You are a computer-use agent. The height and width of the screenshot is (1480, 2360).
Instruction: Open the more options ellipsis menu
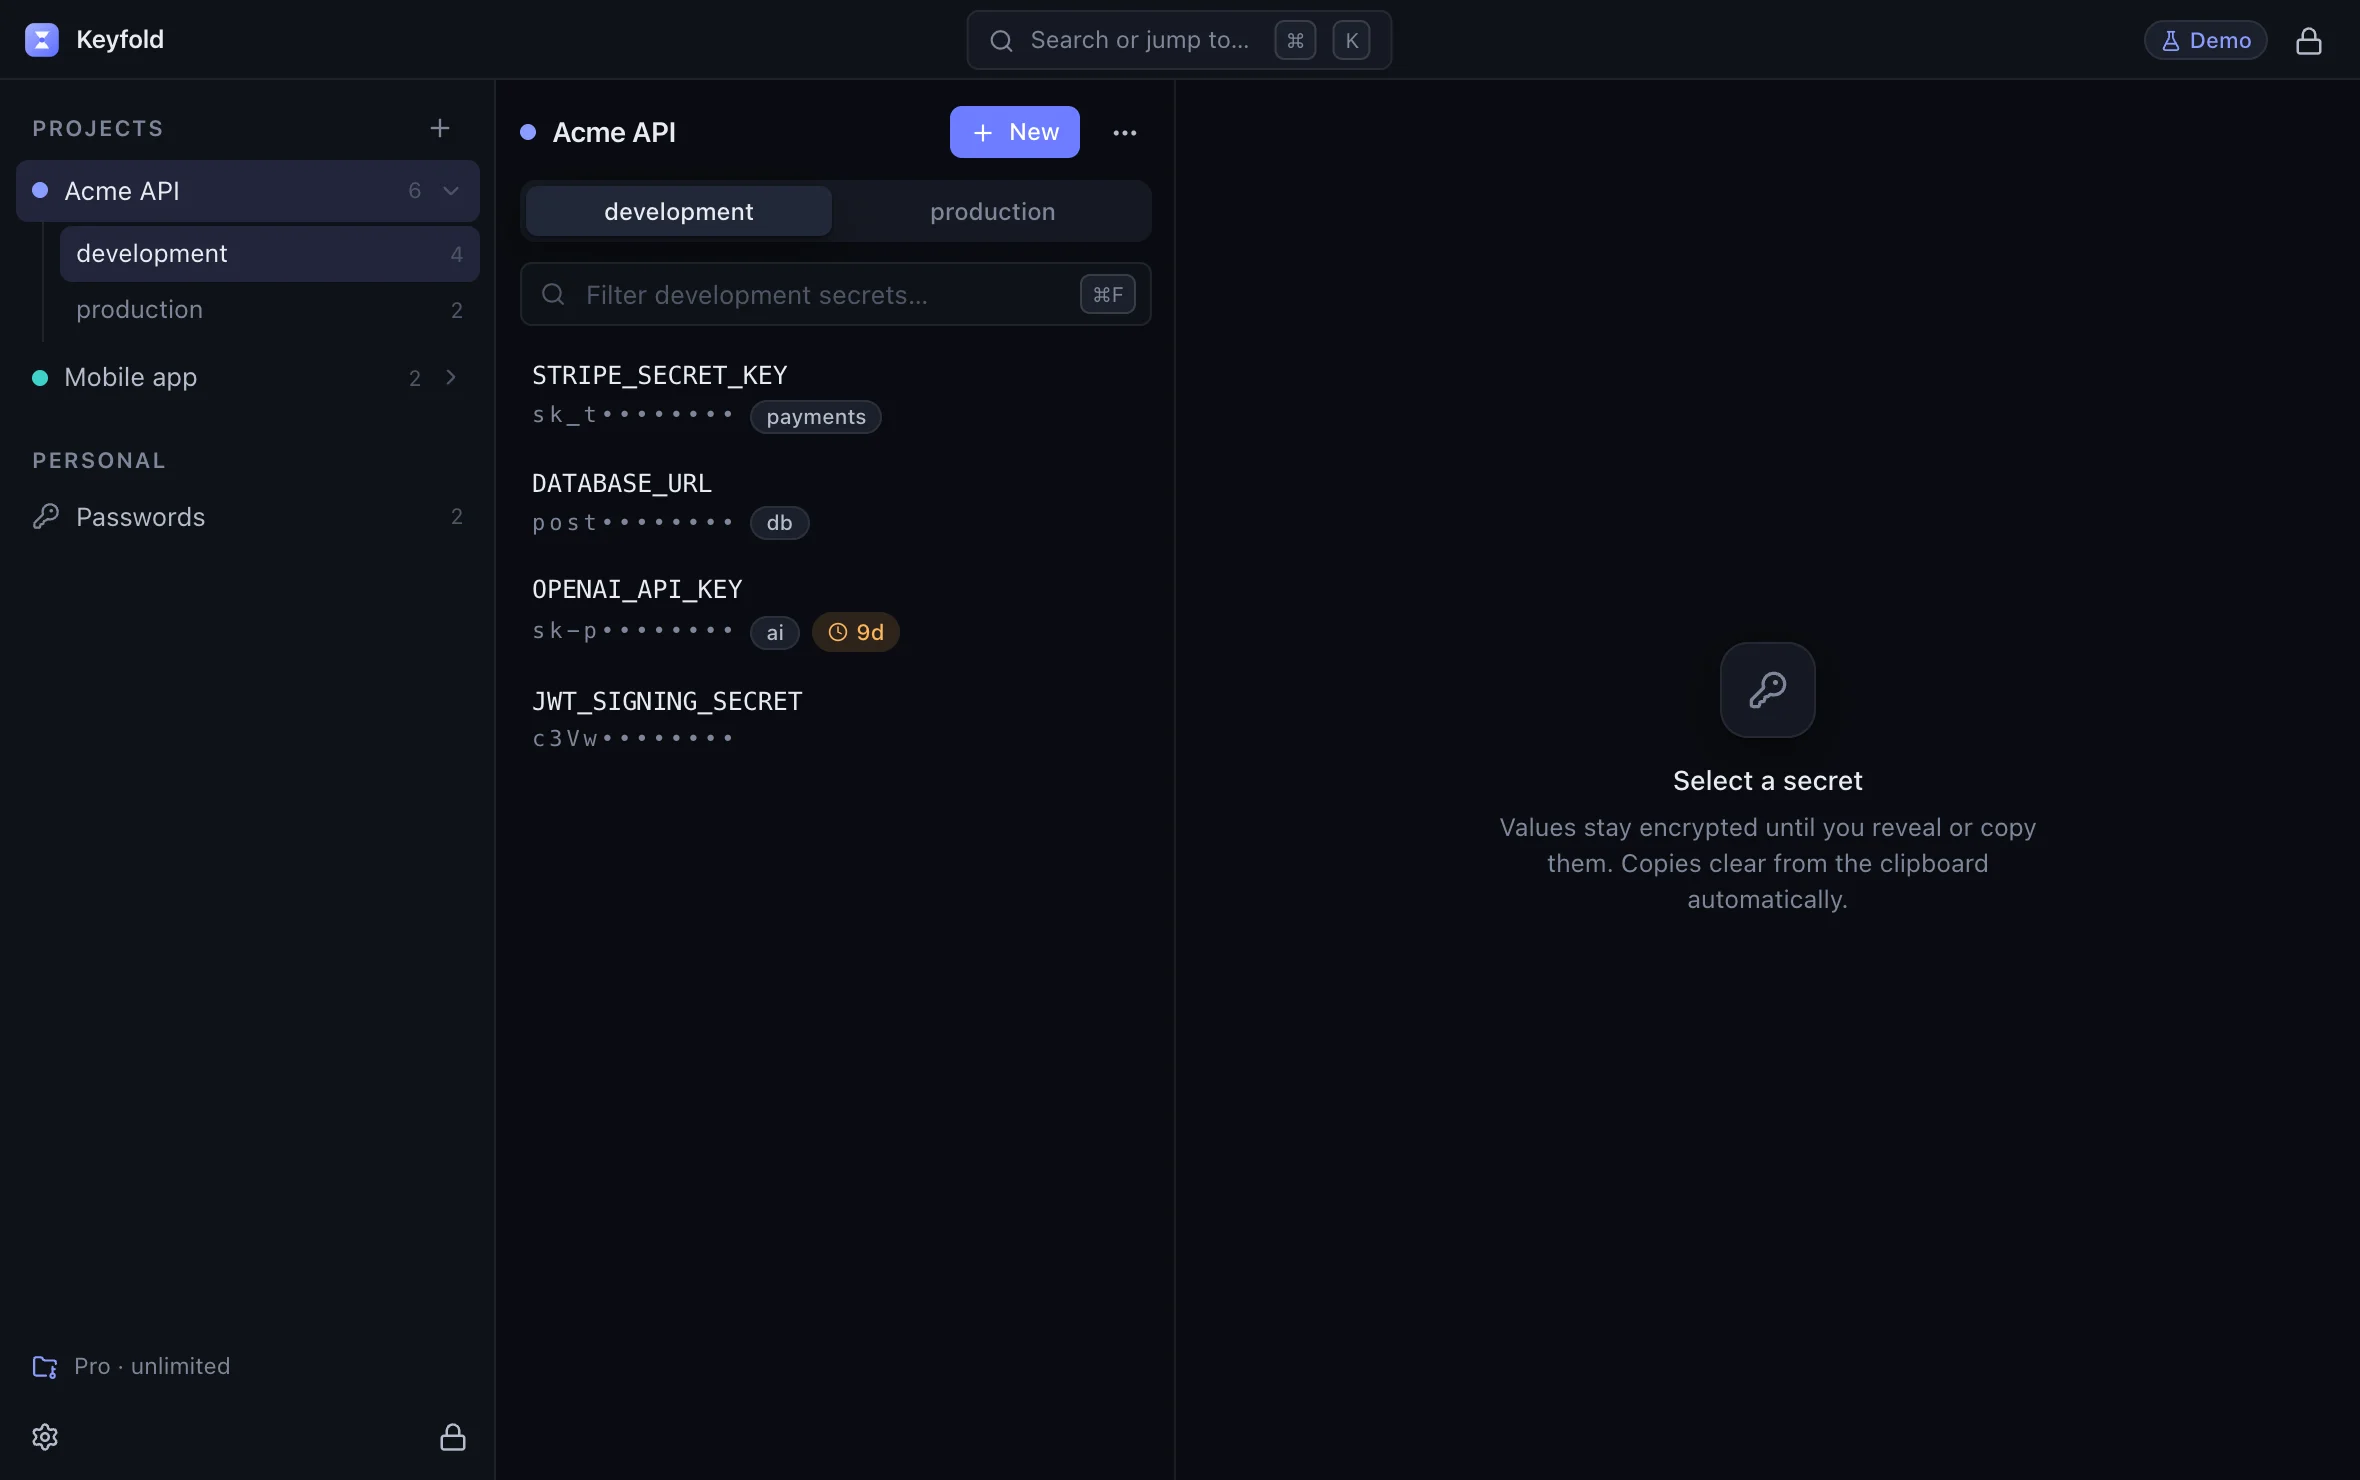1125,132
